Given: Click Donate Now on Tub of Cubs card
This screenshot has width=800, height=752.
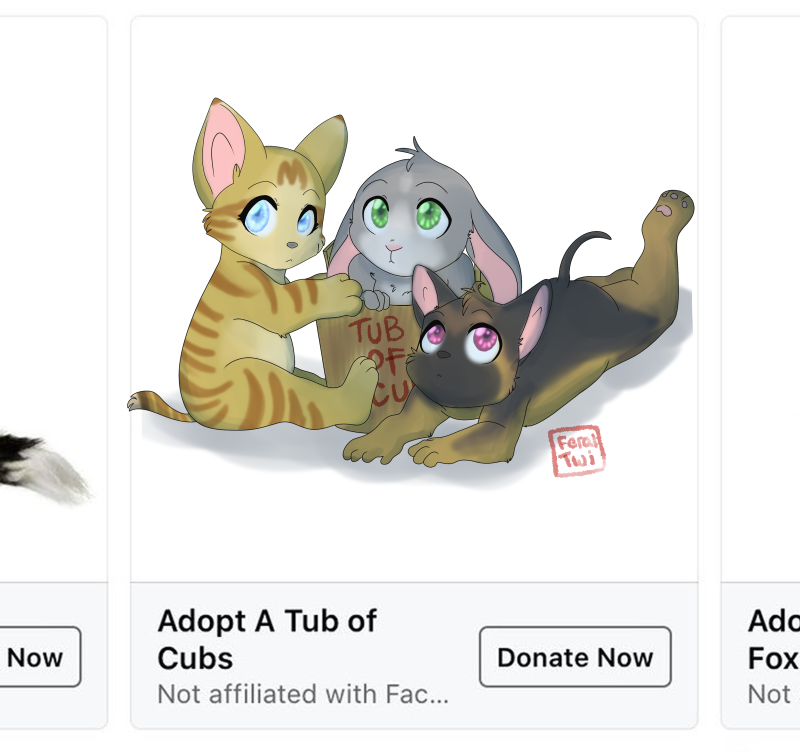Looking at the screenshot, I should pyautogui.click(x=575, y=657).
